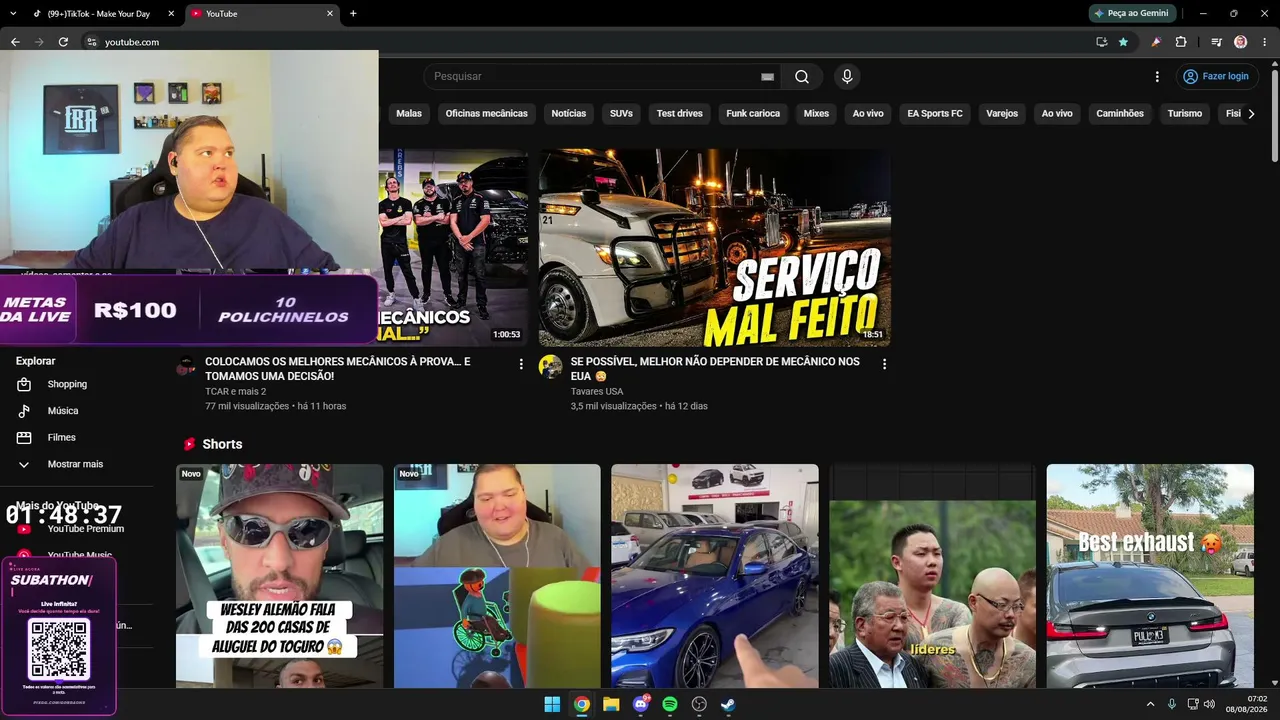Image resolution: width=1280 pixels, height=720 pixels.
Task: Filter by the Notícias chip
Action: coord(569,114)
